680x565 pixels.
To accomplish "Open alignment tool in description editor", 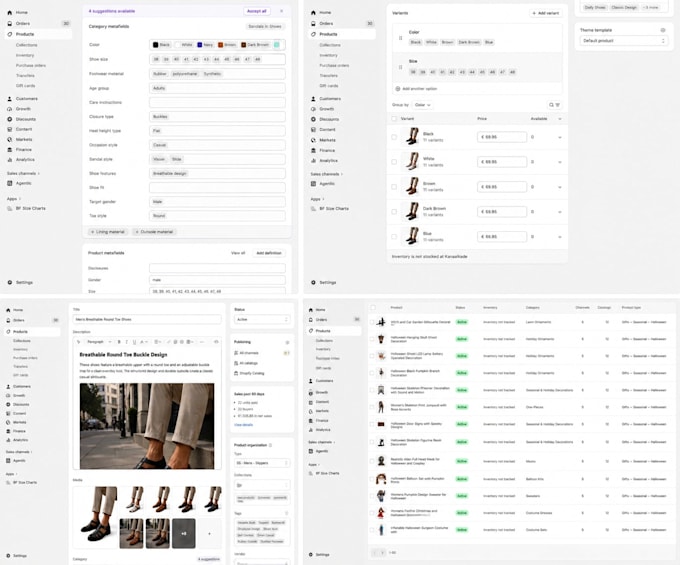I will click(158, 342).
